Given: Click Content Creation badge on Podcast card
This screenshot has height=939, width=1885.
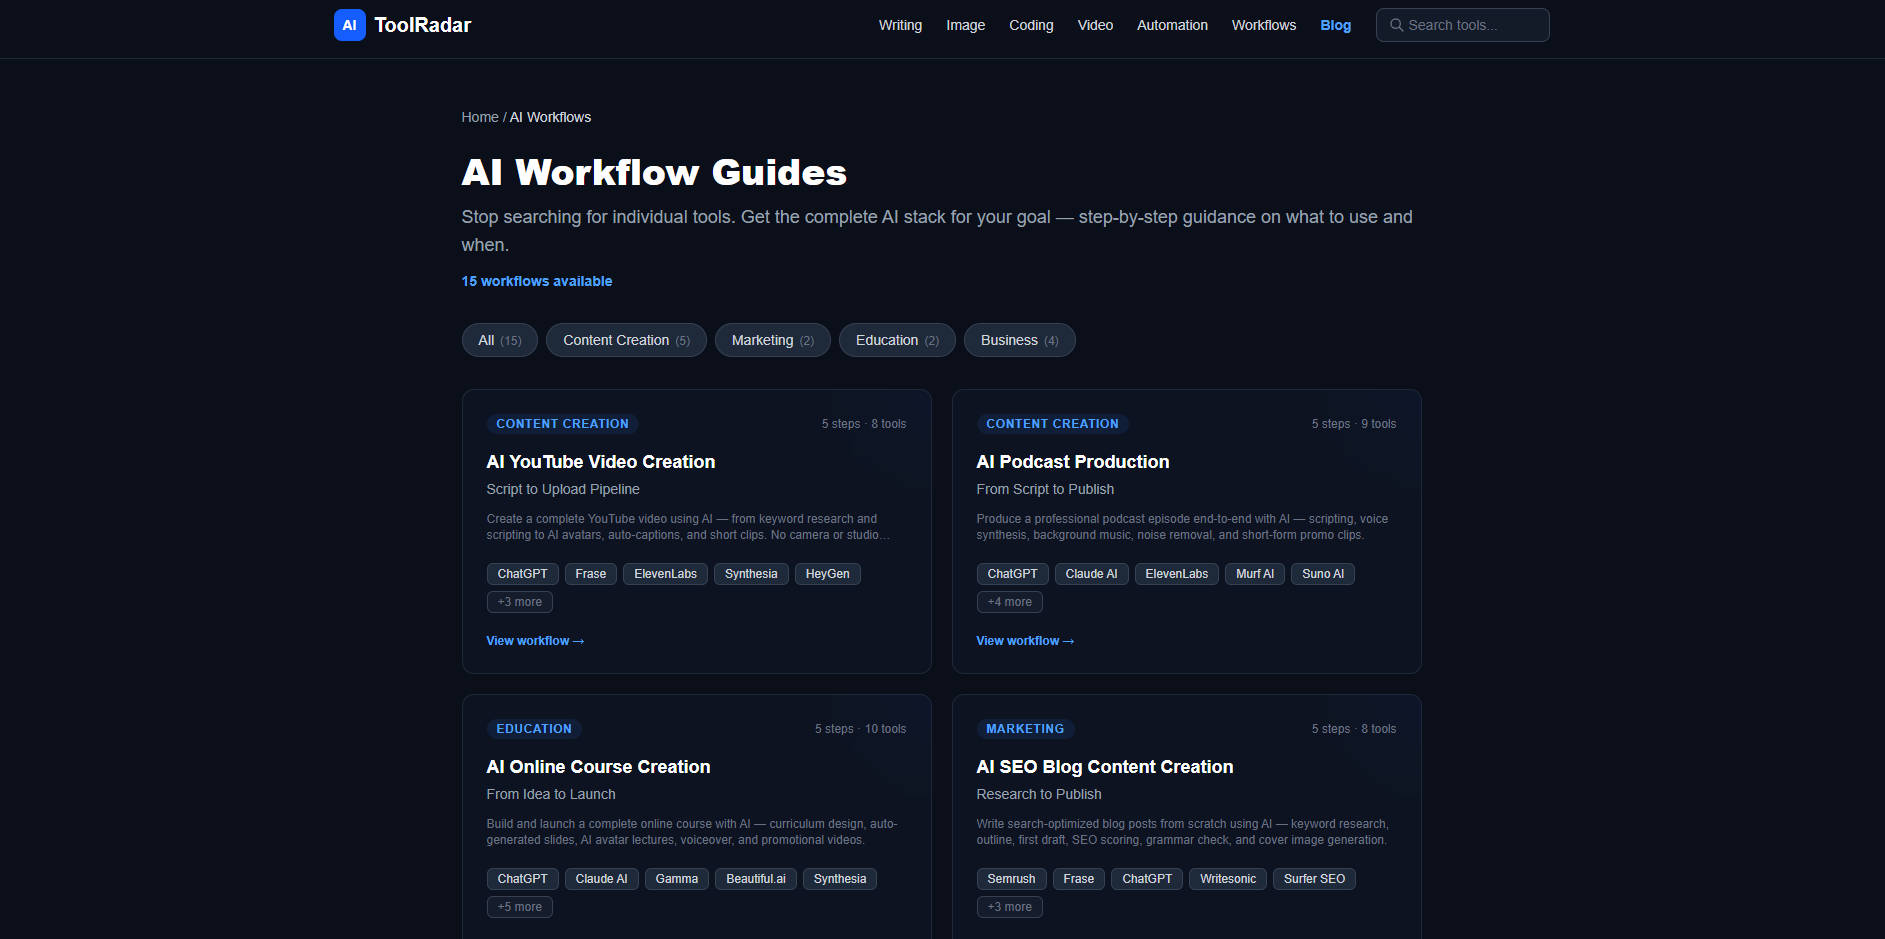Looking at the screenshot, I should click(1052, 424).
